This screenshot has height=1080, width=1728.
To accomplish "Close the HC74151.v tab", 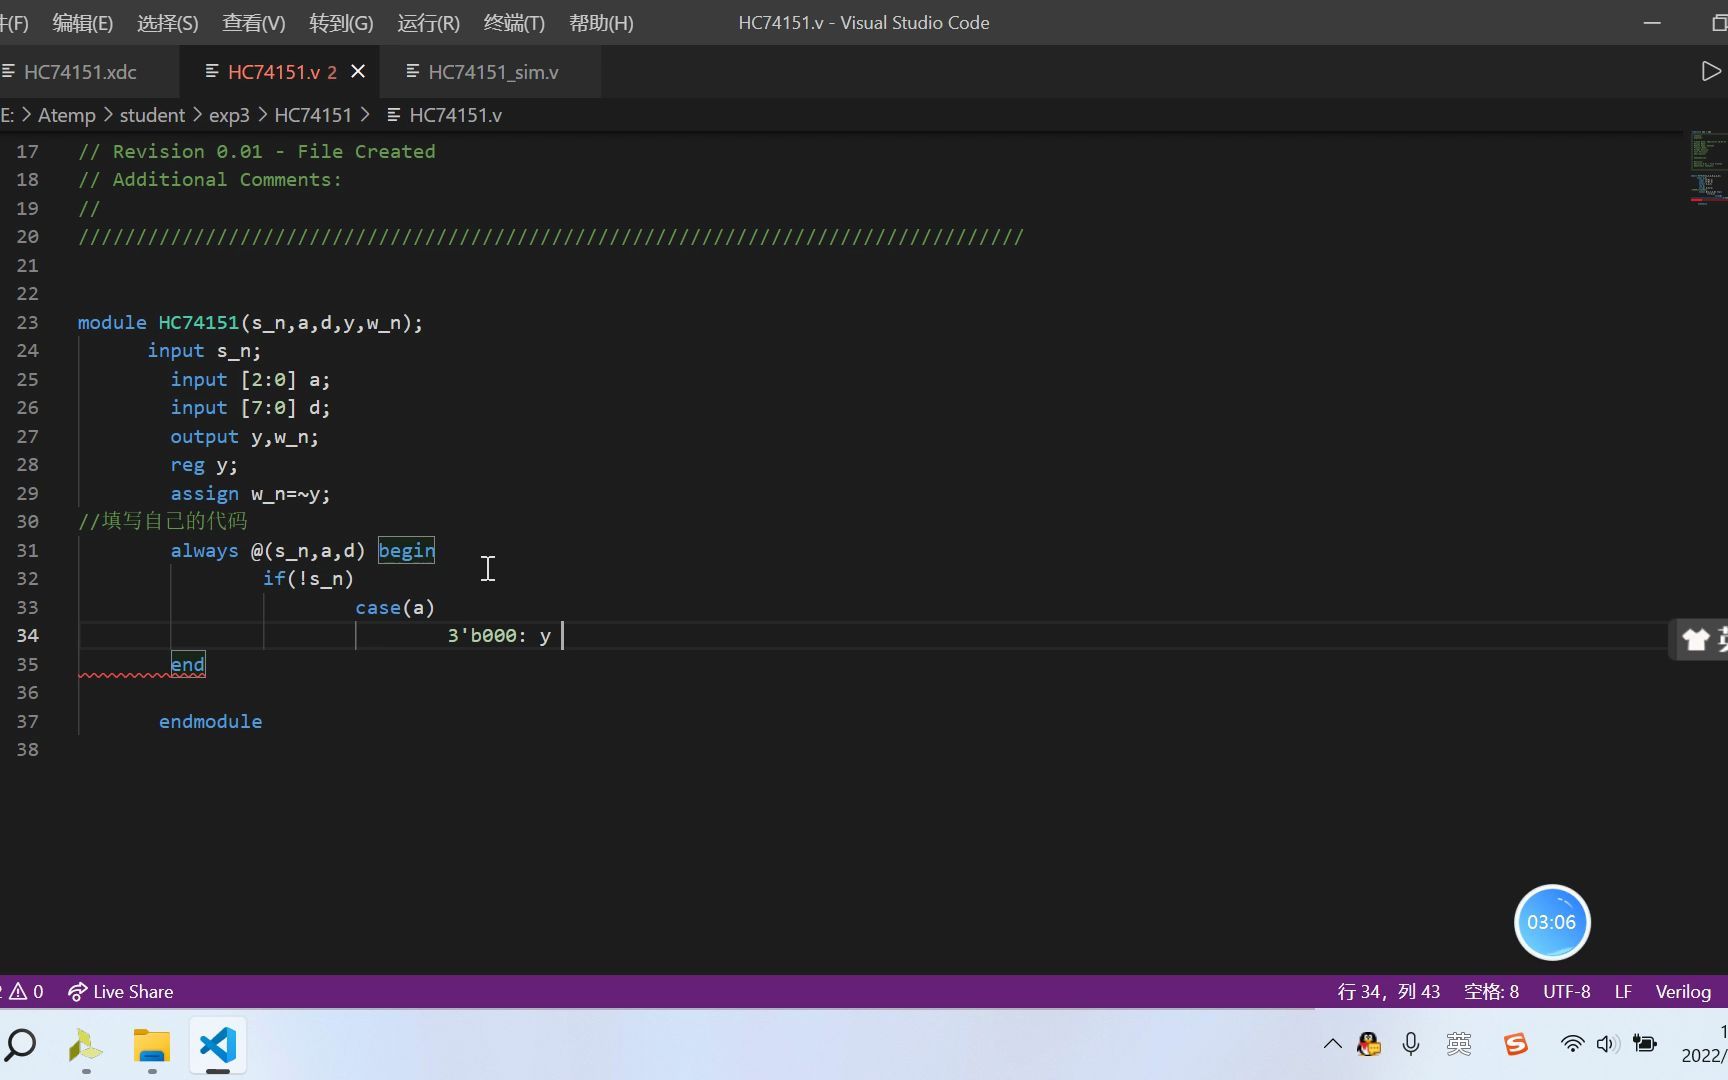I will click(x=358, y=72).
